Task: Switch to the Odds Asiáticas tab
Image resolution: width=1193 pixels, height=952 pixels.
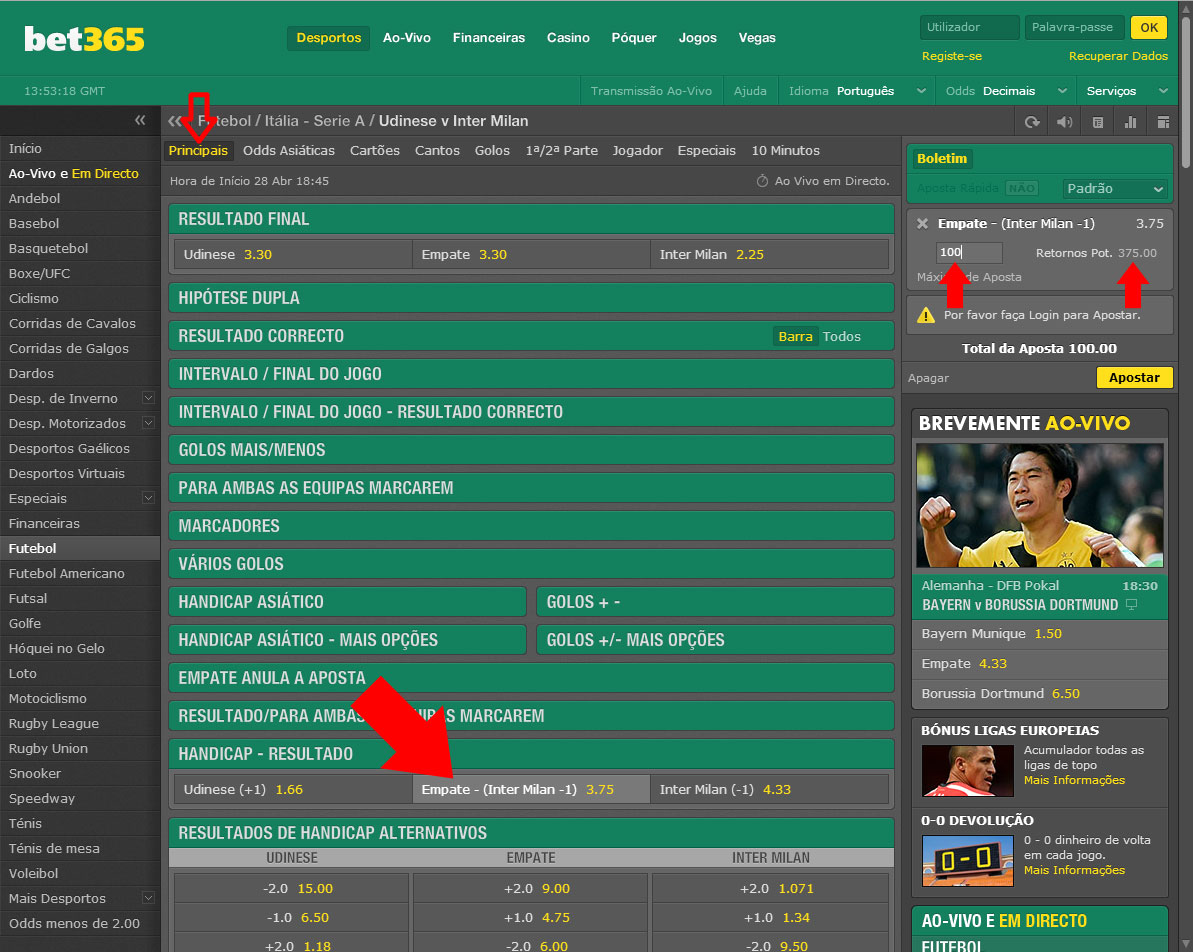Action: [x=289, y=151]
